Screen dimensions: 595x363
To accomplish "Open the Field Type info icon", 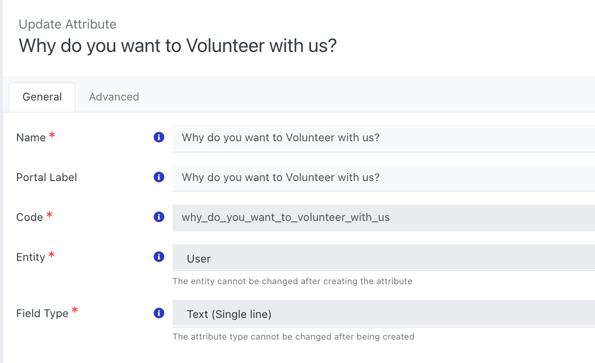I will pyautogui.click(x=159, y=313).
